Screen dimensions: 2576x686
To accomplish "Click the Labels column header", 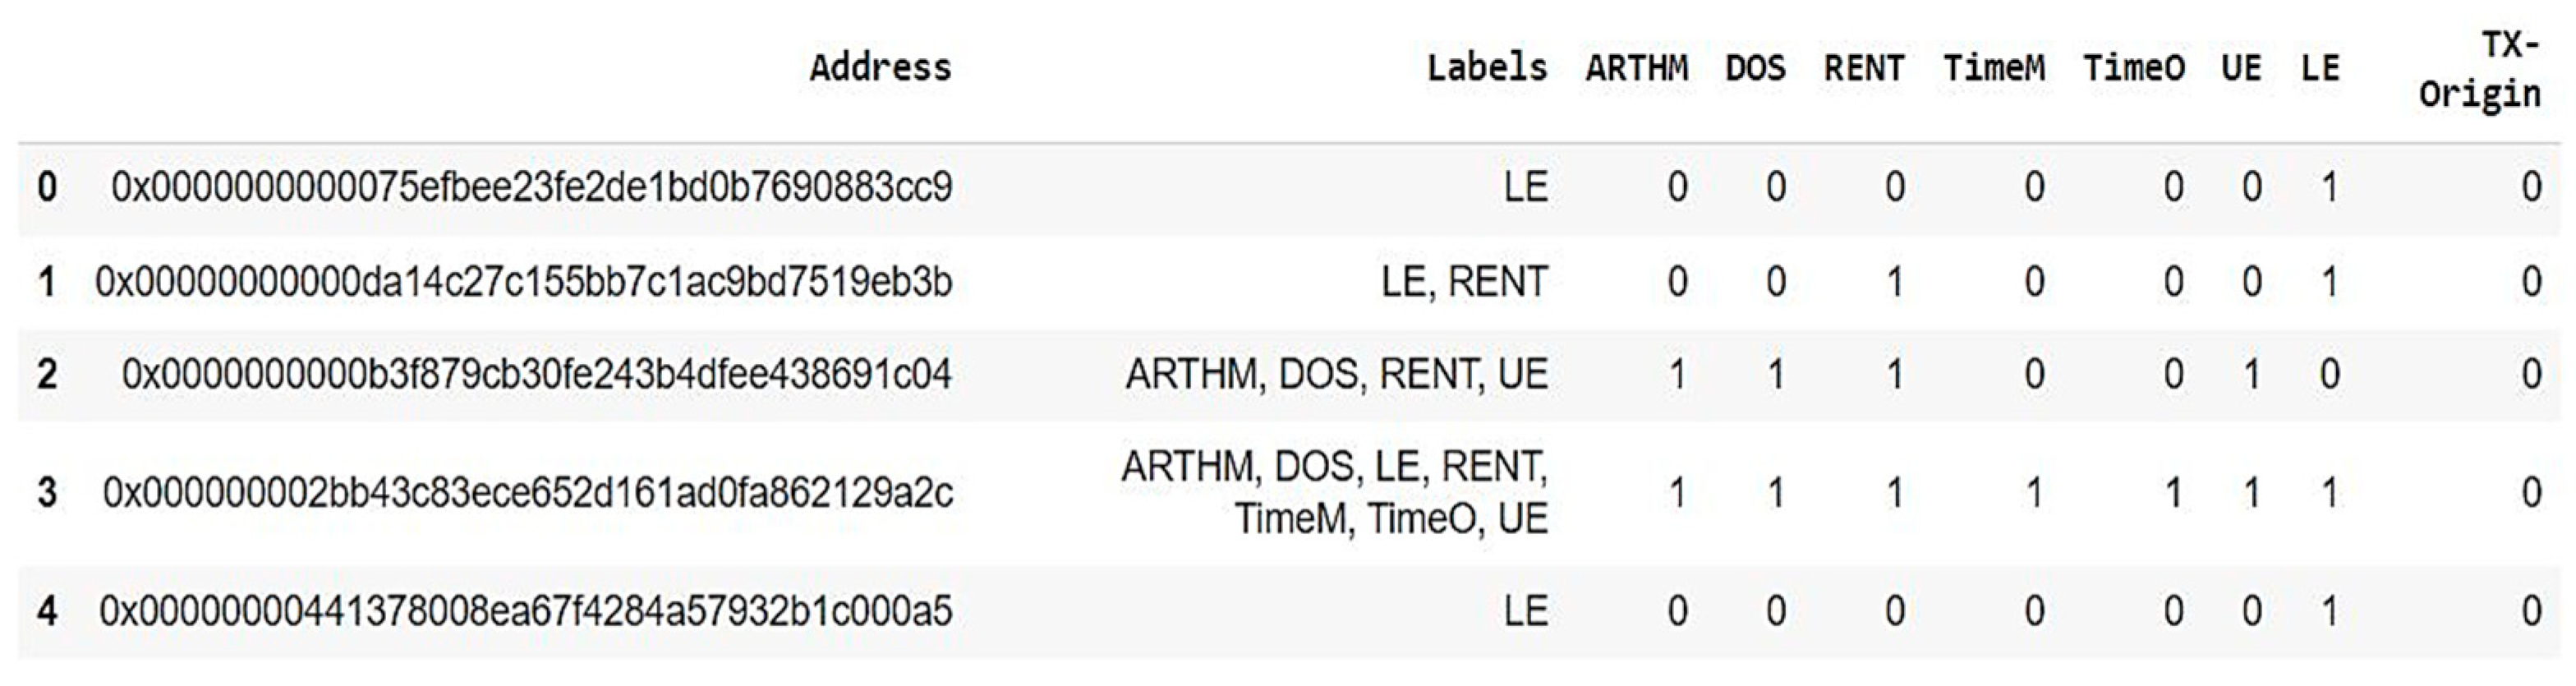I will tap(1486, 68).
